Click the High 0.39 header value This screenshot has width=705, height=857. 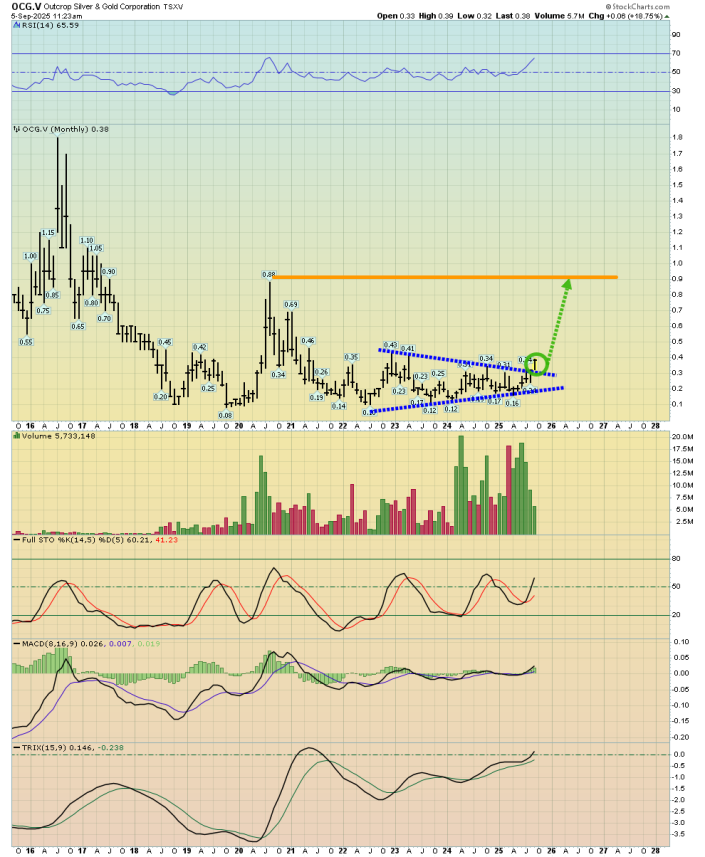(436, 16)
